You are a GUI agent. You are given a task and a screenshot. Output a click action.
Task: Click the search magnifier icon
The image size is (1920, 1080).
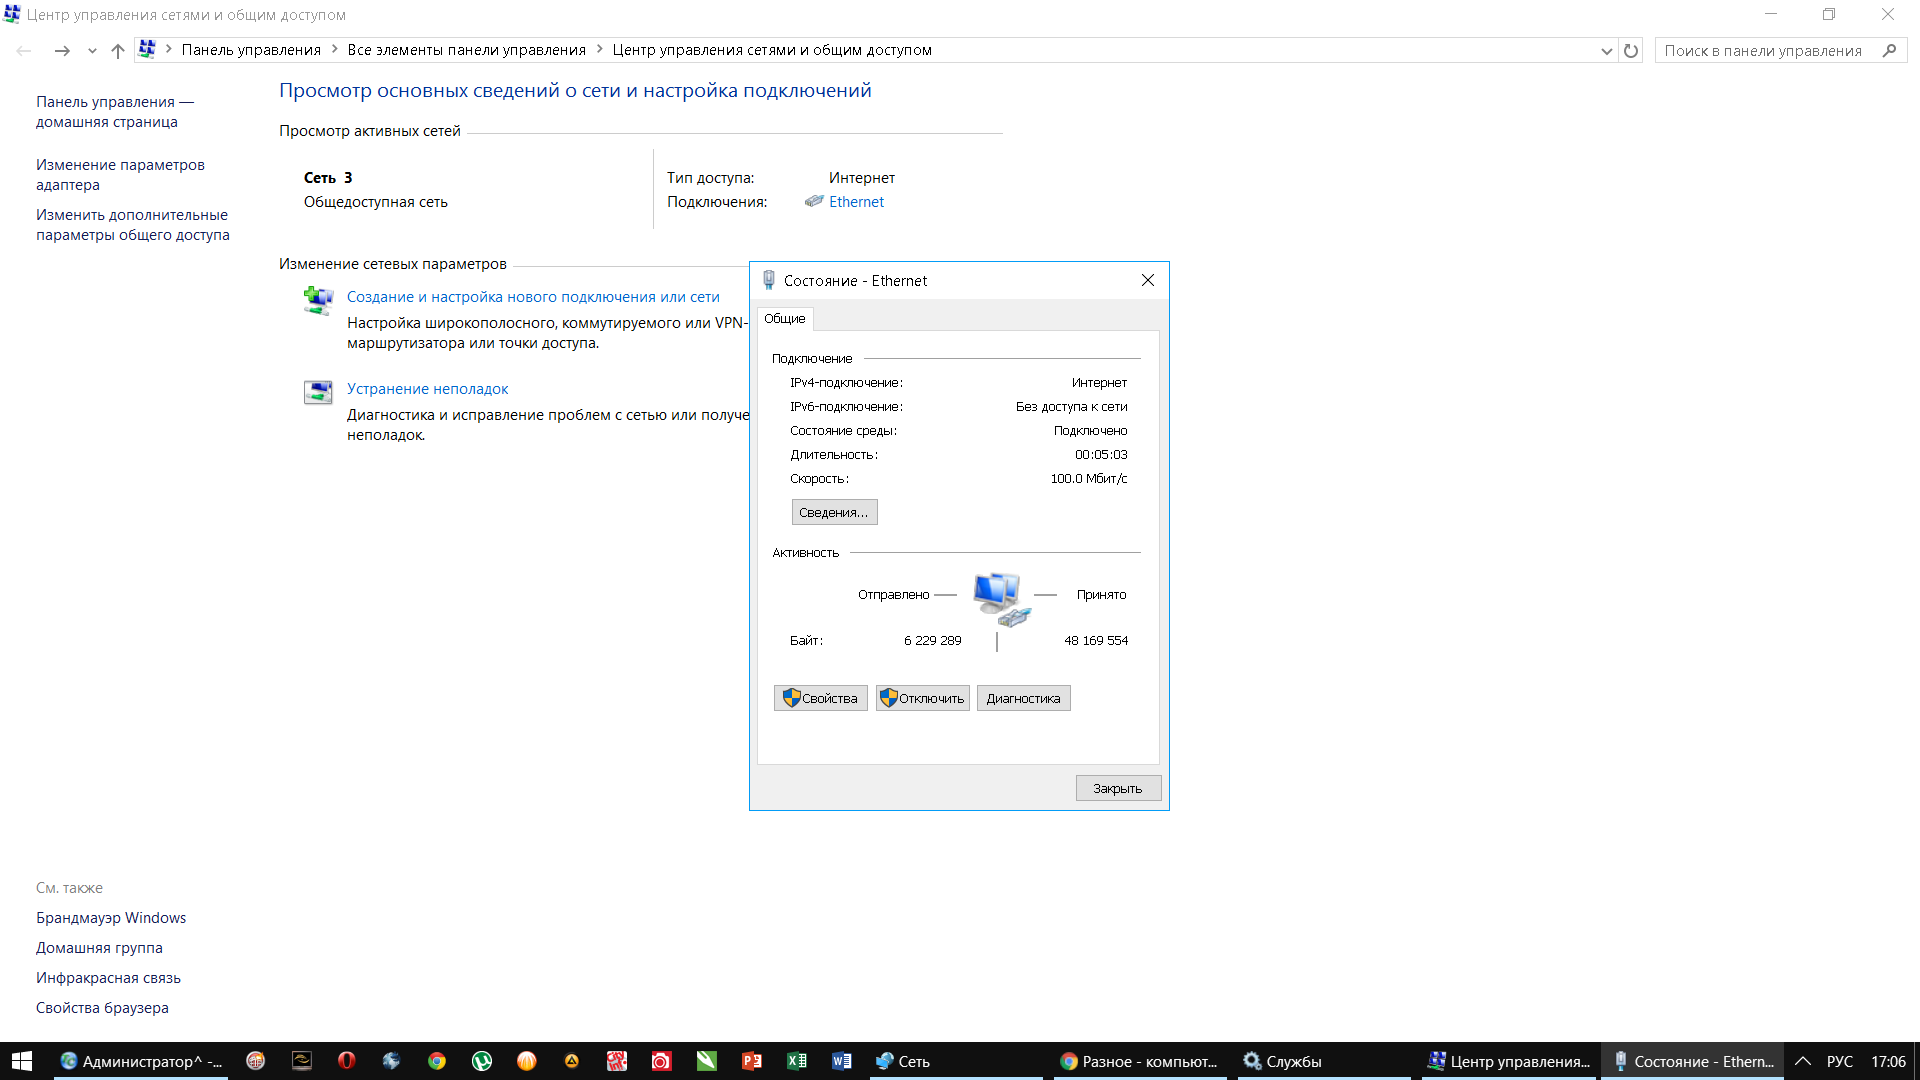[1889, 51]
